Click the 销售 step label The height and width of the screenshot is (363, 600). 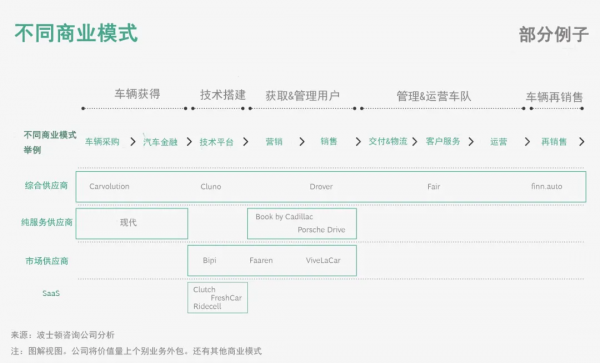[329, 142]
